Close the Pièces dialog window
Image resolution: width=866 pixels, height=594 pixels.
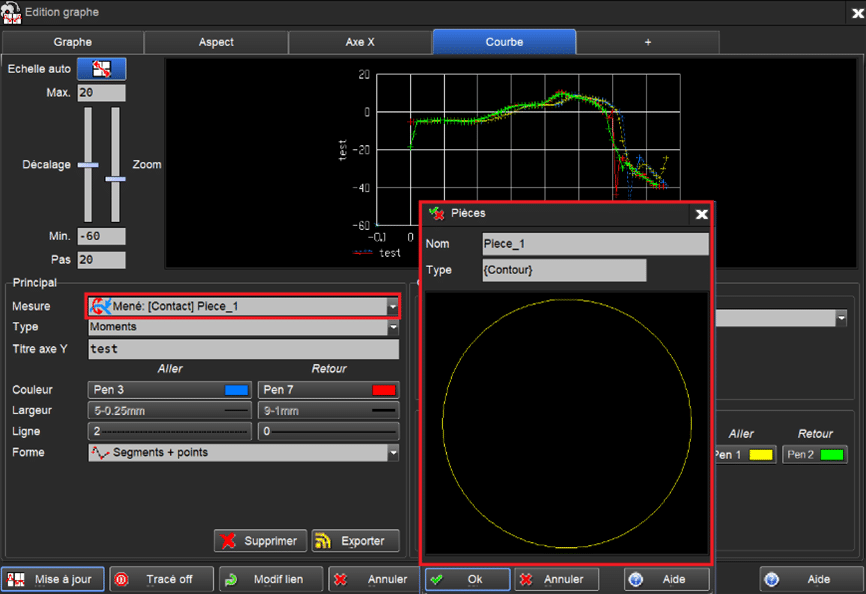[701, 214]
